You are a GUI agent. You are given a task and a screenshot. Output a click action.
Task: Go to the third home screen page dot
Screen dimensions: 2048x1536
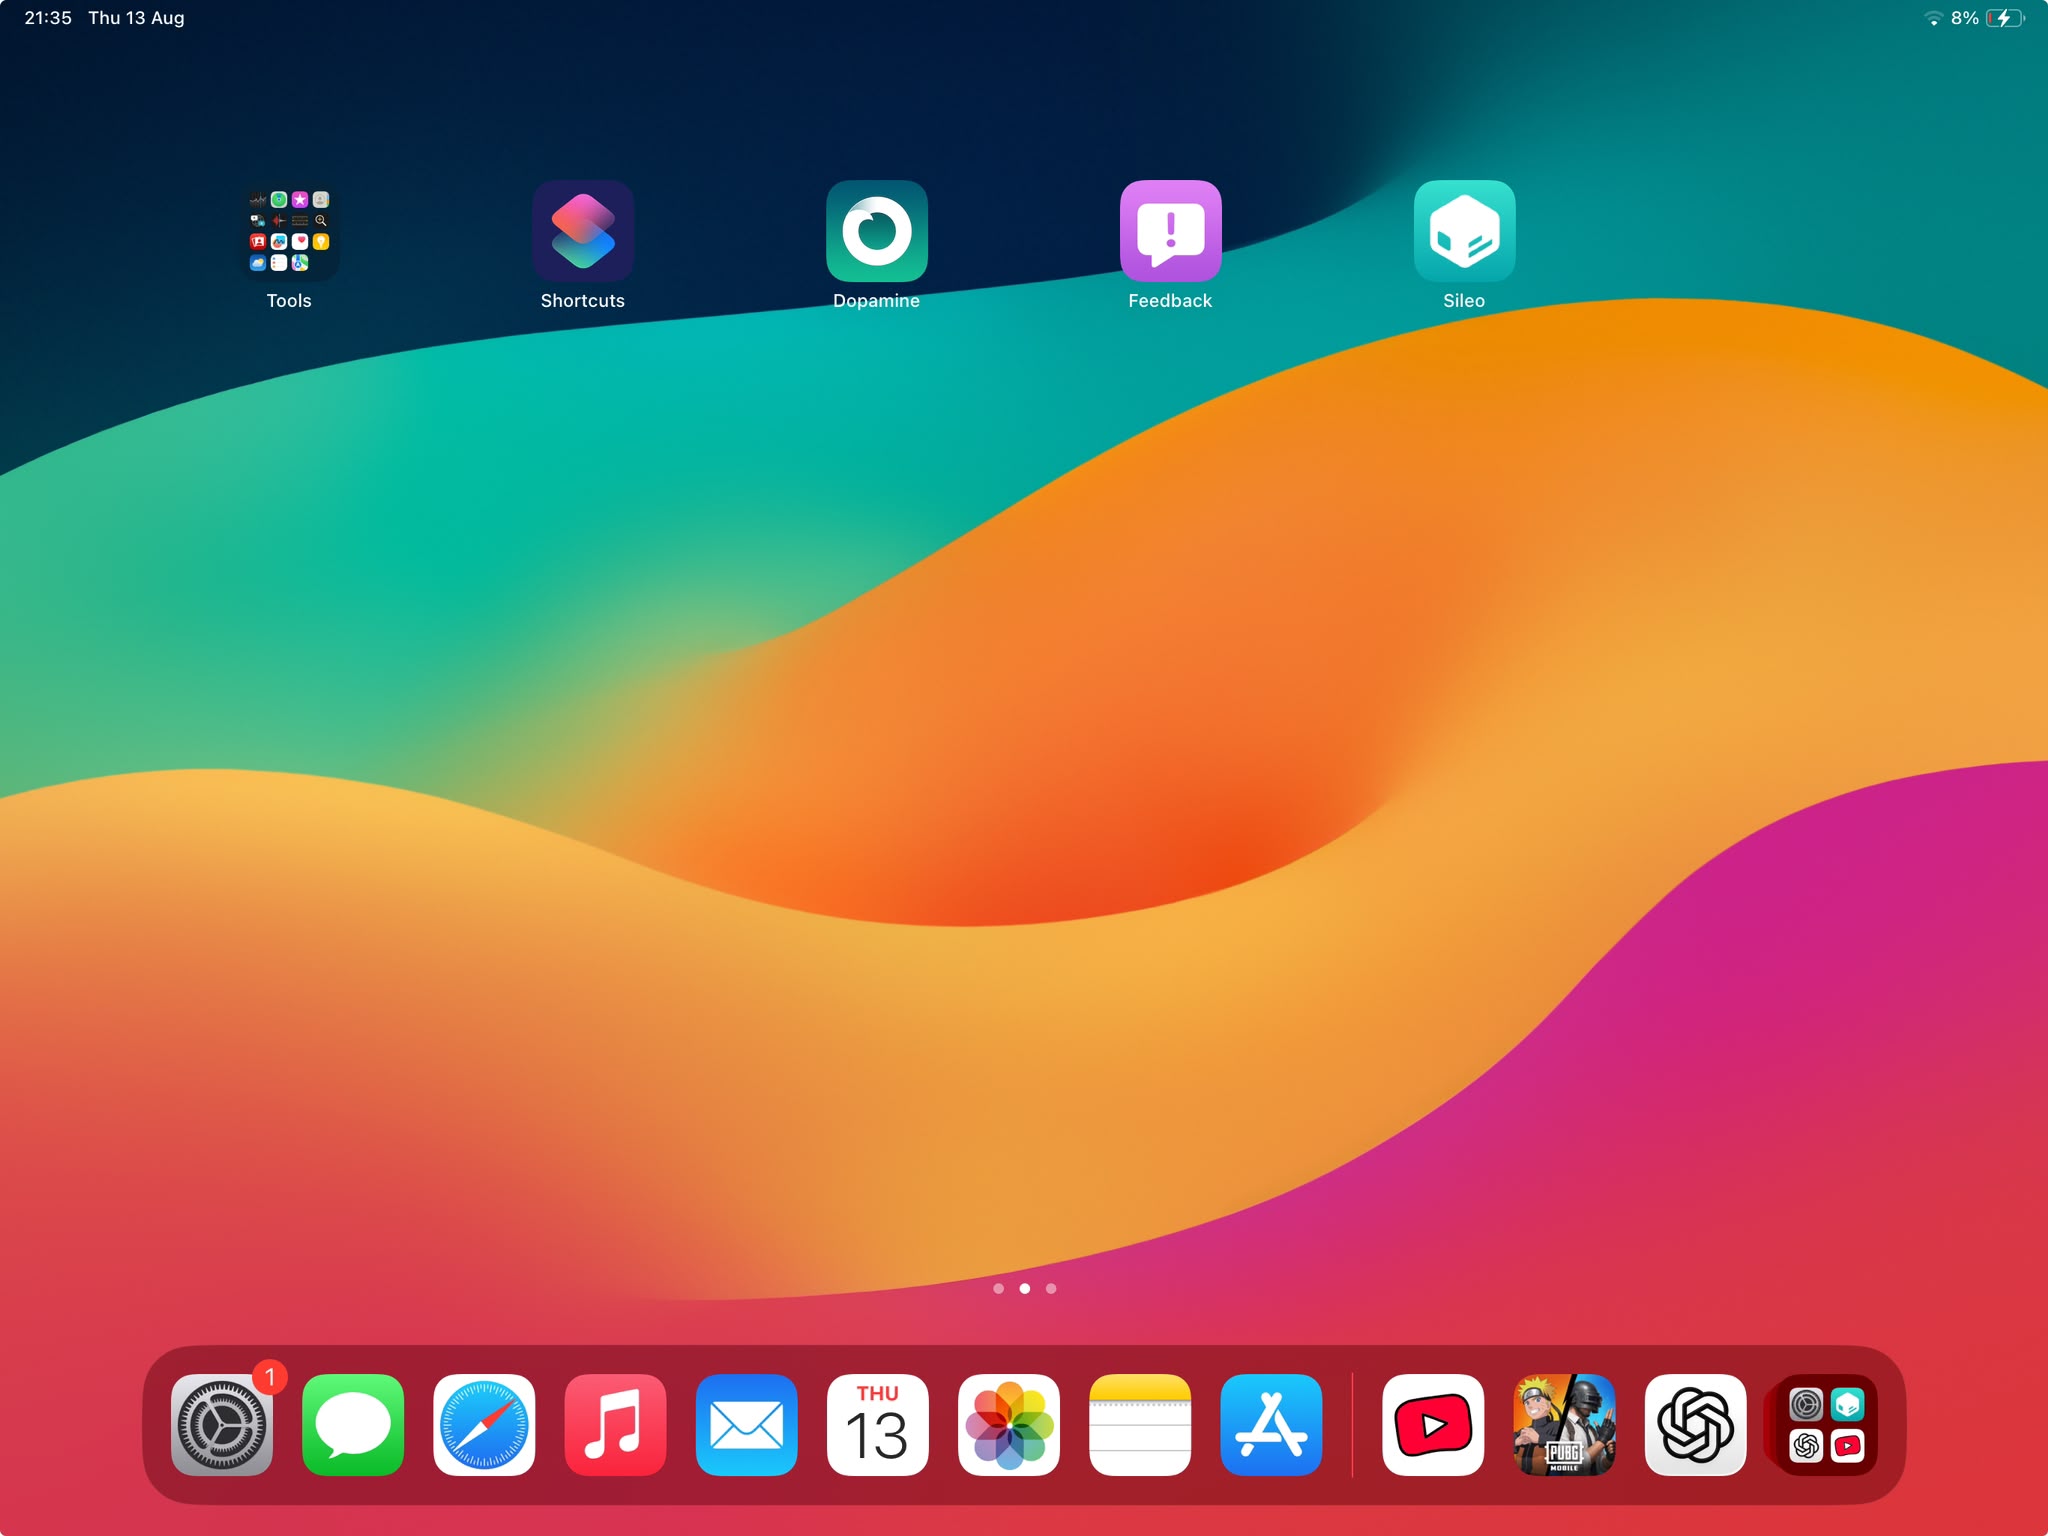[x=1051, y=1288]
